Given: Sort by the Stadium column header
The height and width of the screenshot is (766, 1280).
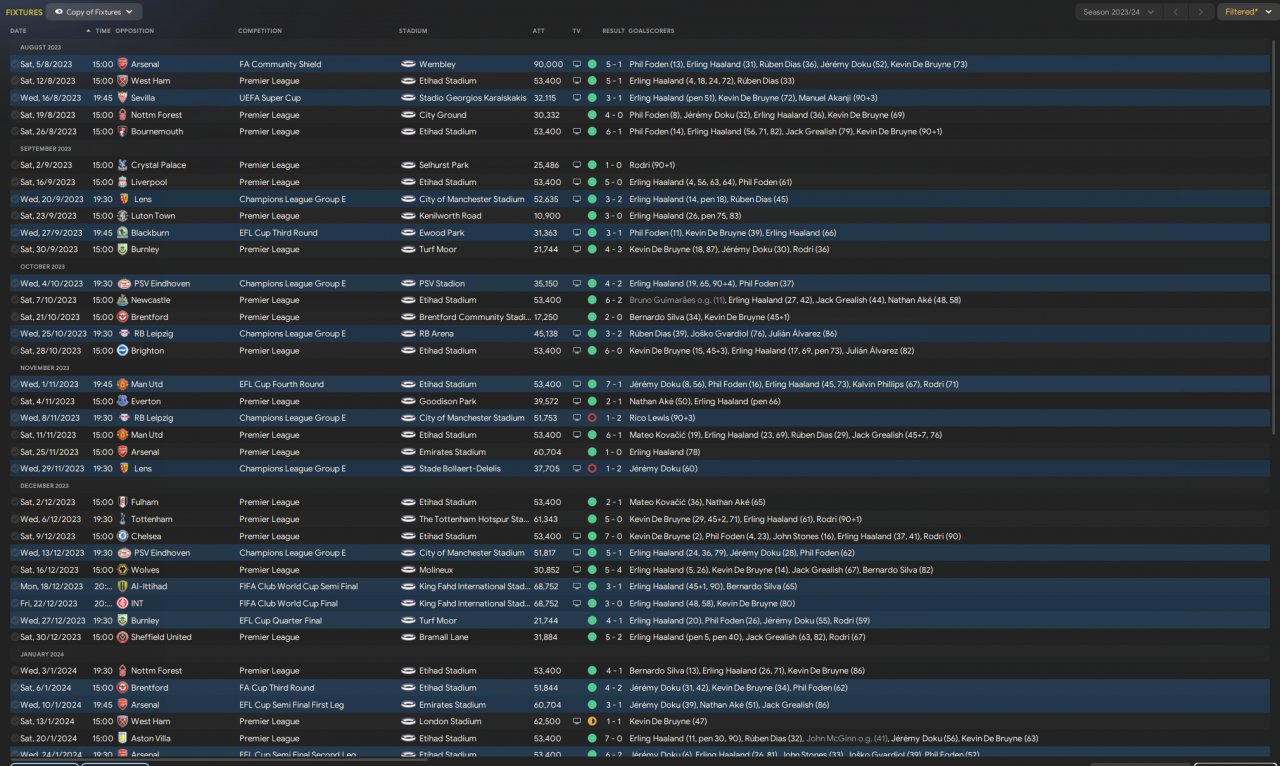Looking at the screenshot, I should pyautogui.click(x=412, y=31).
